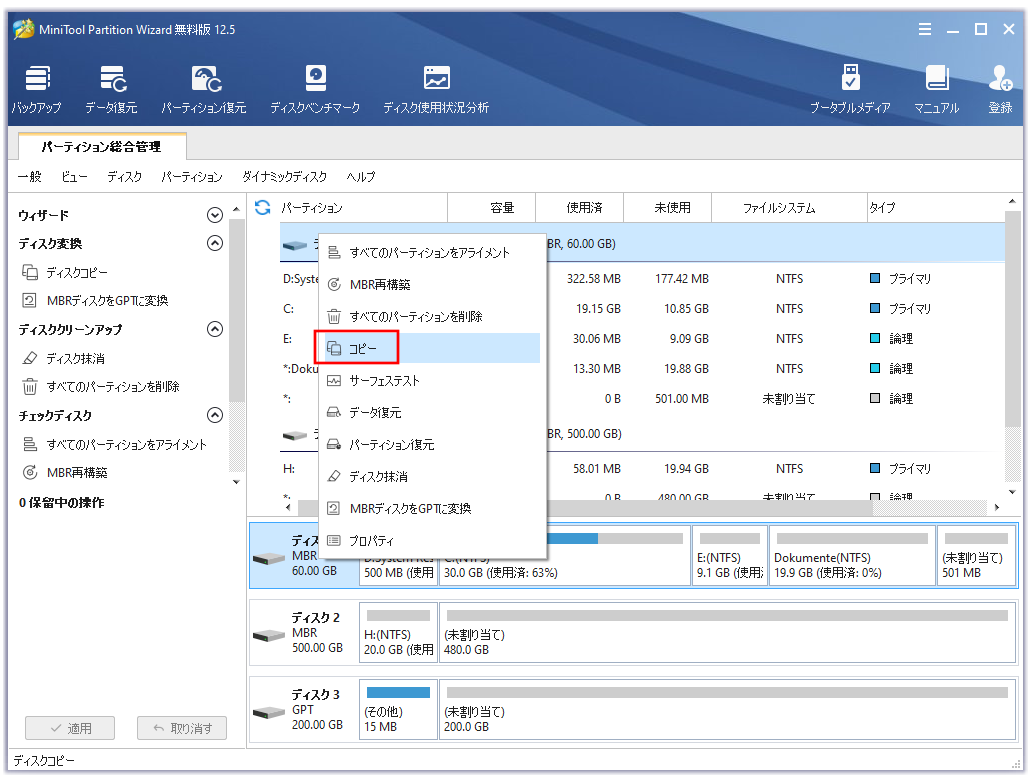
Task: Collapse the ディスク変換 section
Action: pyautogui.click(x=214, y=243)
